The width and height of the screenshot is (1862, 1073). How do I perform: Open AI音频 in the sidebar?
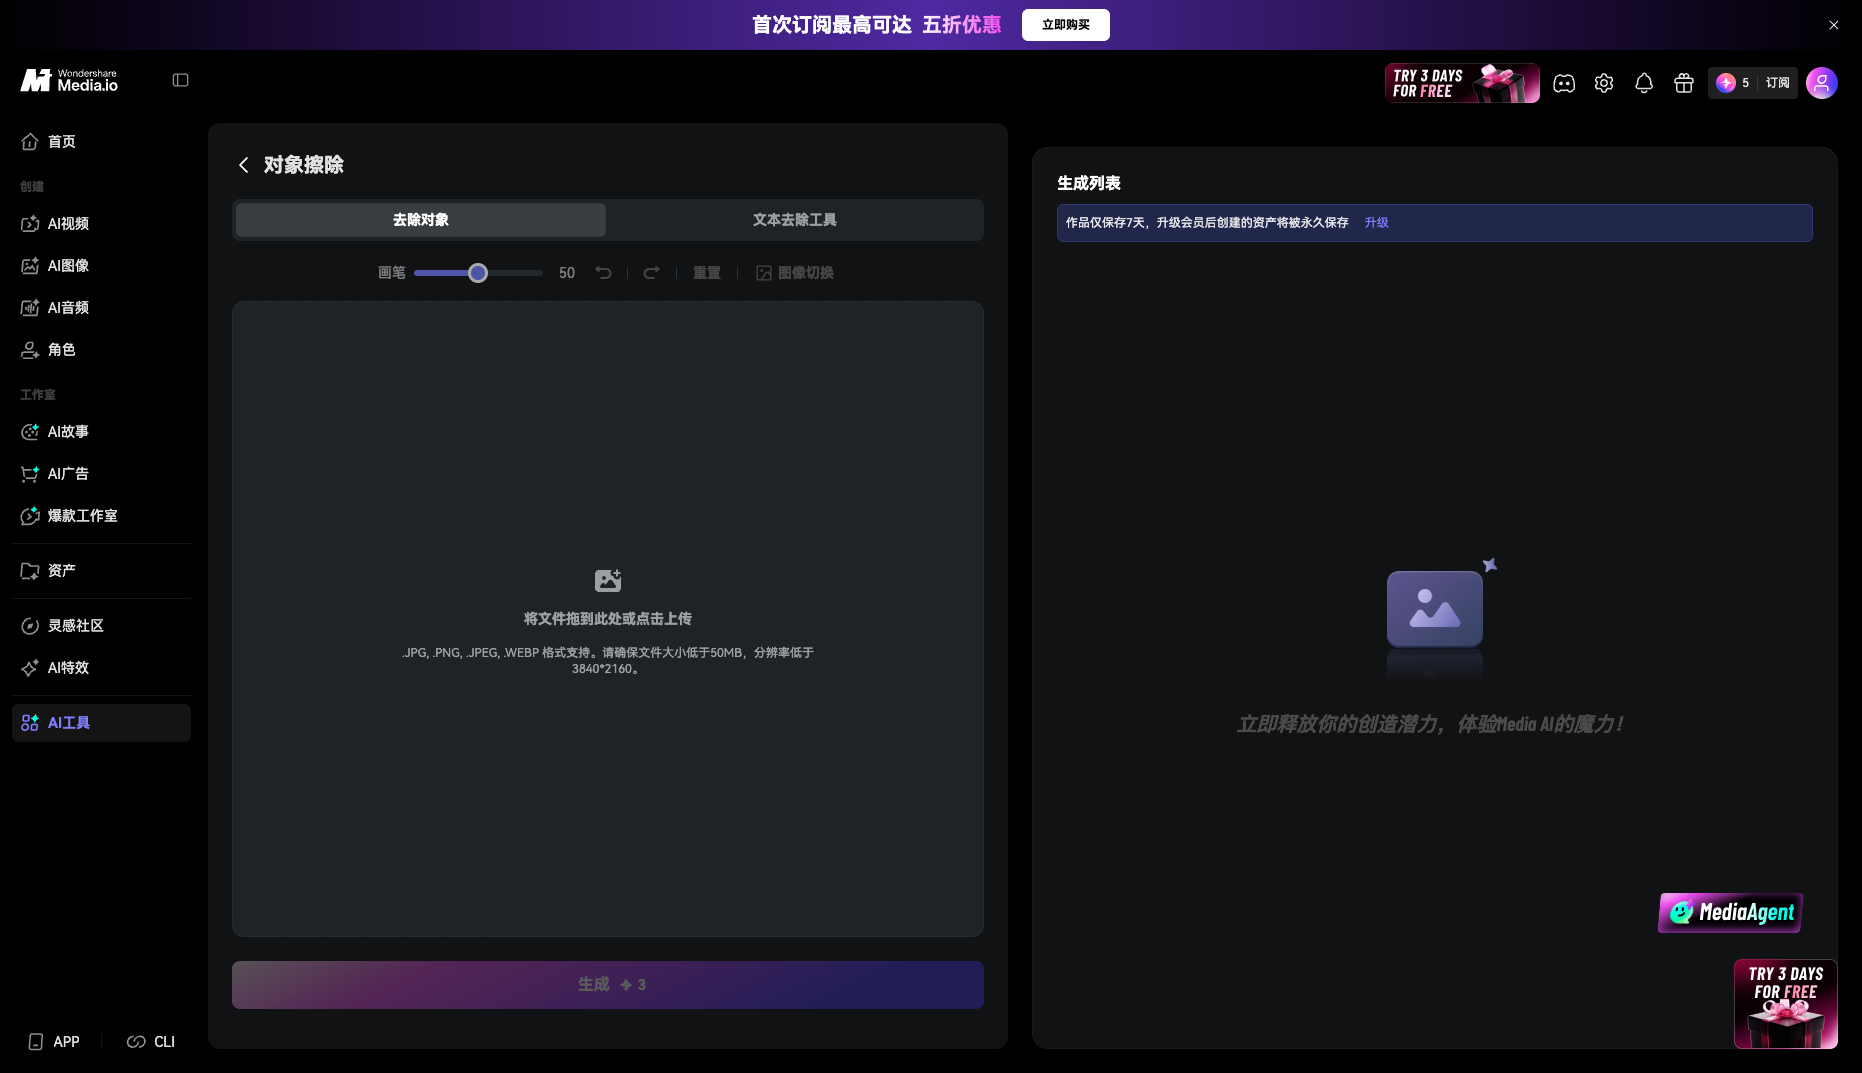[101, 307]
